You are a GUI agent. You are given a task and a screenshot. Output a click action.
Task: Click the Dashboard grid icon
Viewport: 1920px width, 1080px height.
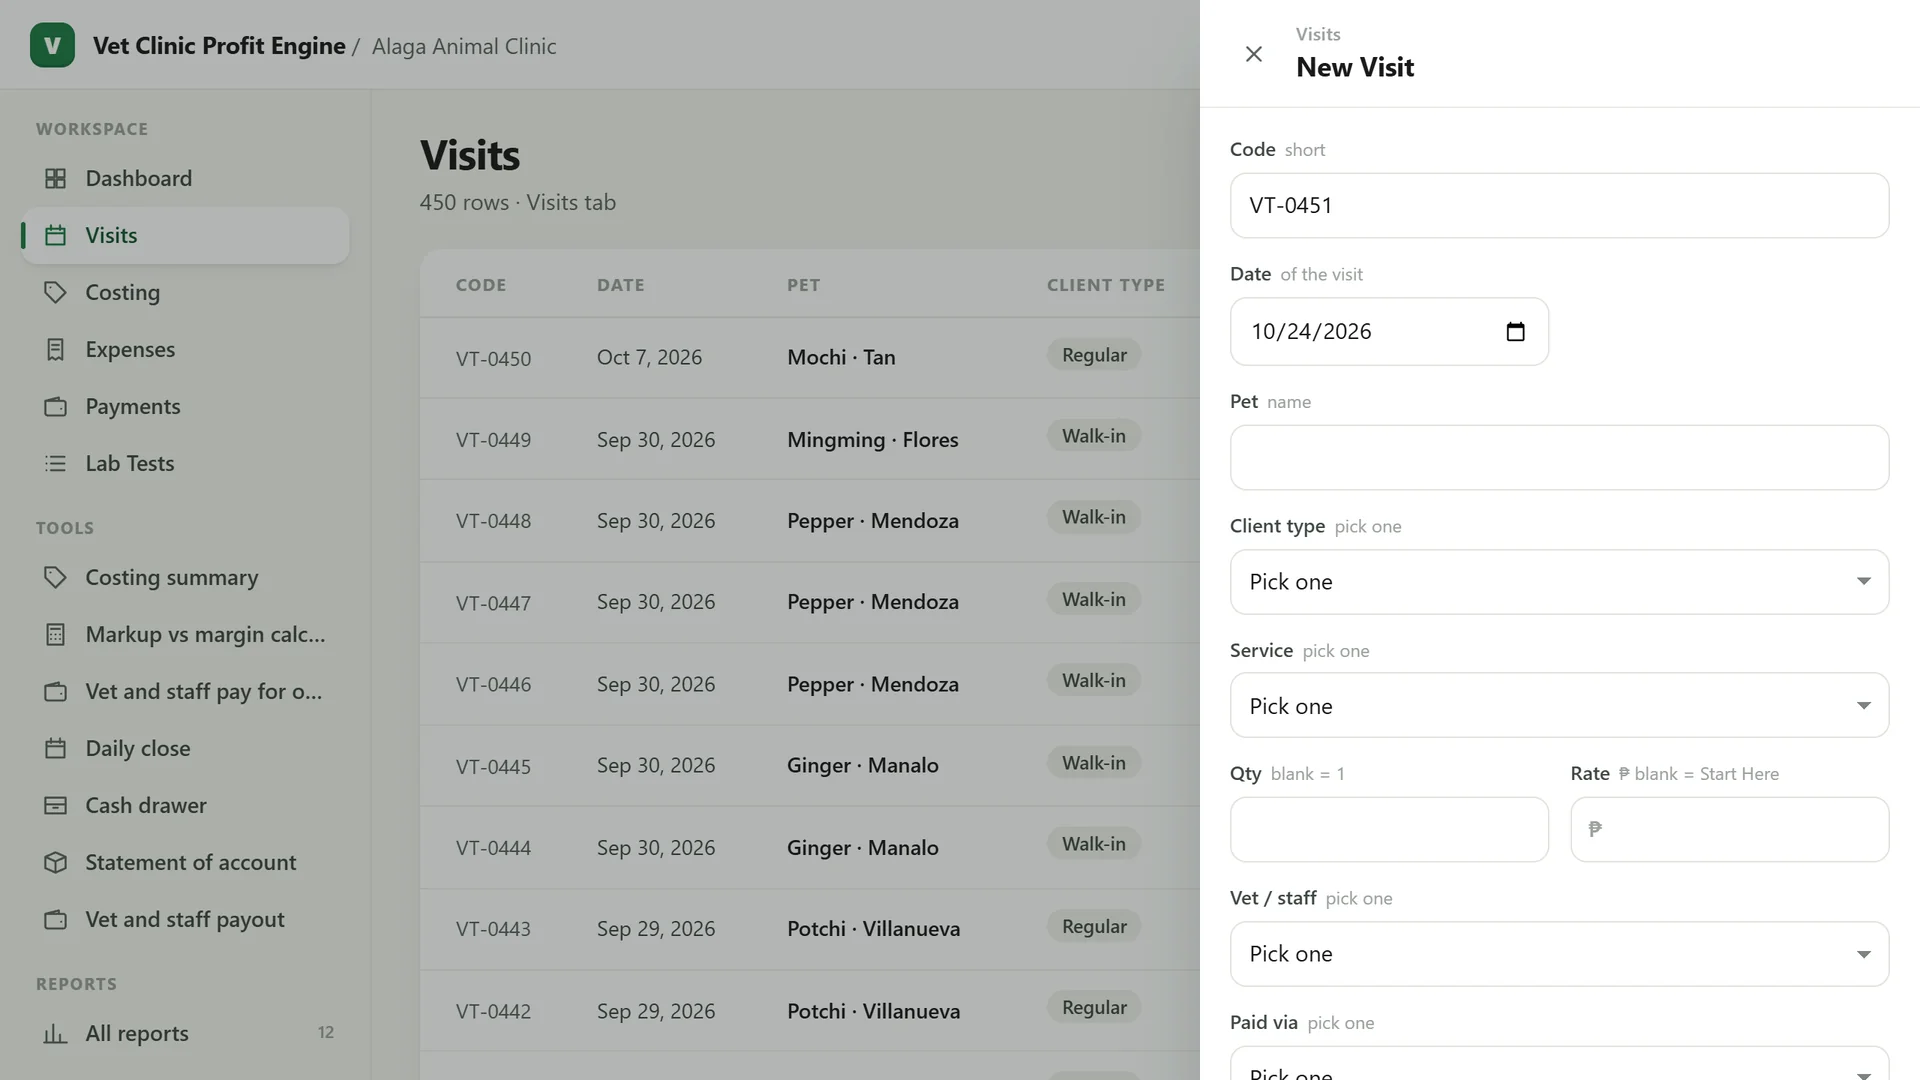pos(56,178)
